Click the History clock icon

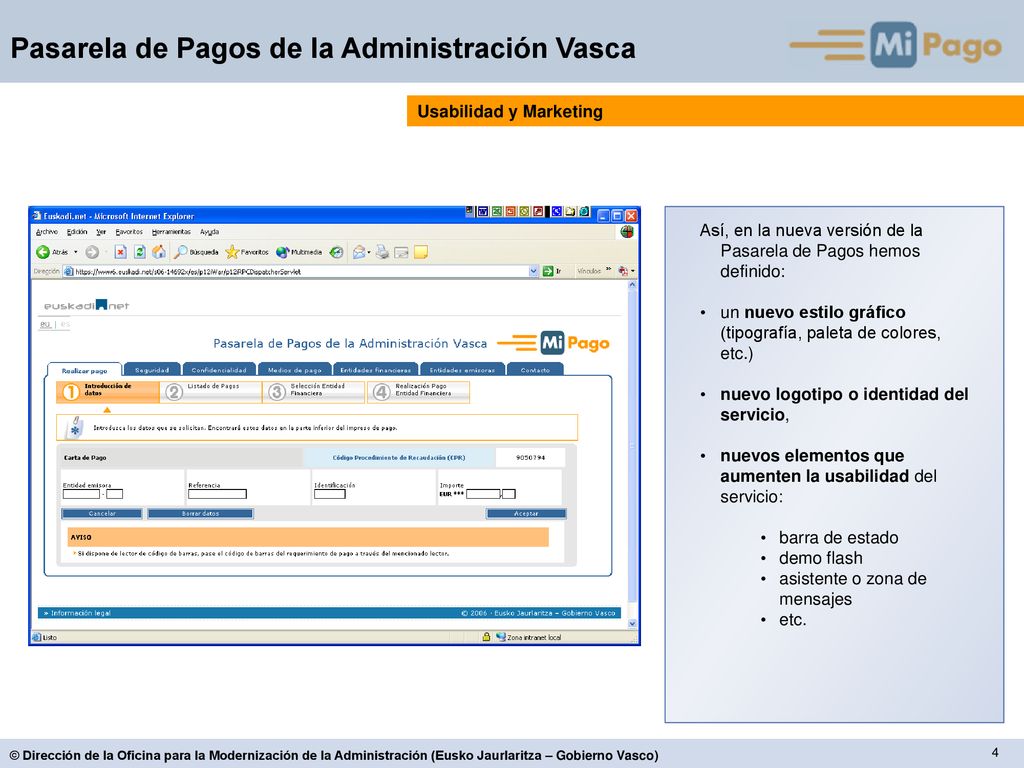(x=336, y=252)
